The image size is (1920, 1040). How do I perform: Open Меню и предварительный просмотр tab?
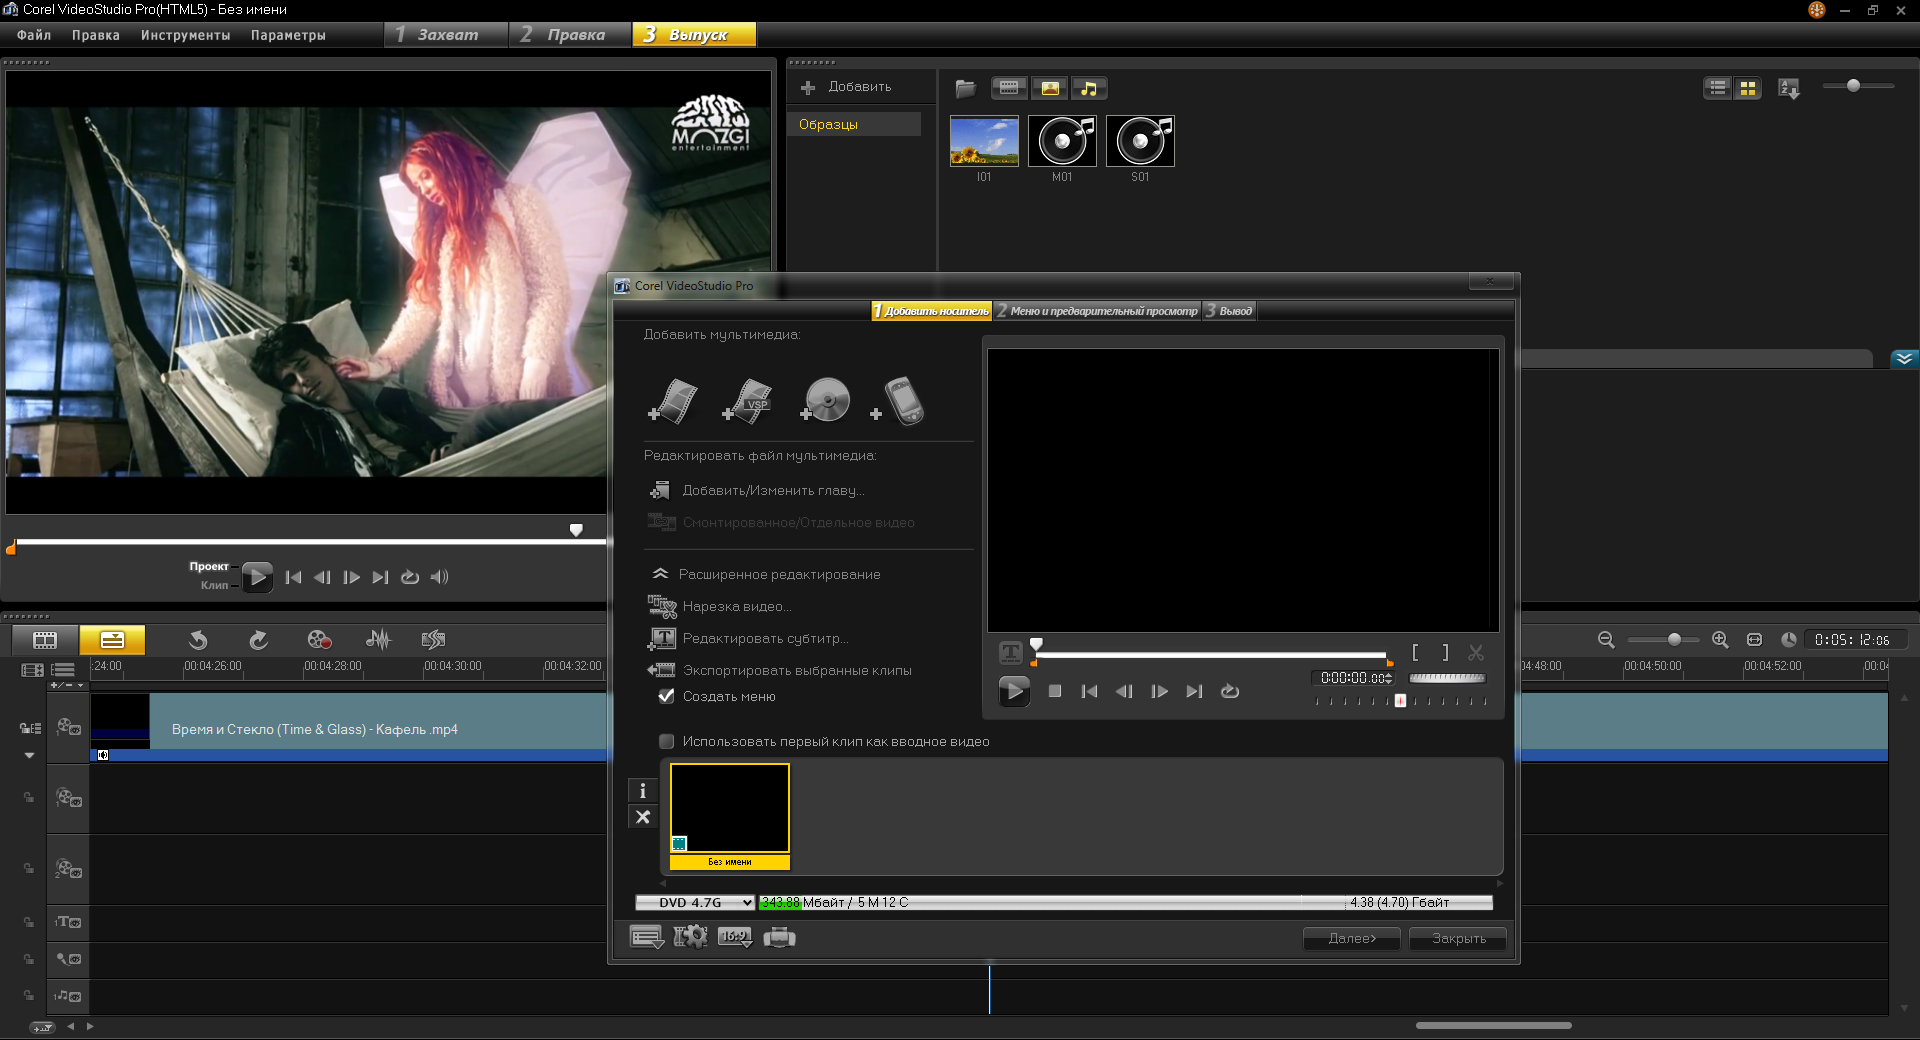(1097, 311)
